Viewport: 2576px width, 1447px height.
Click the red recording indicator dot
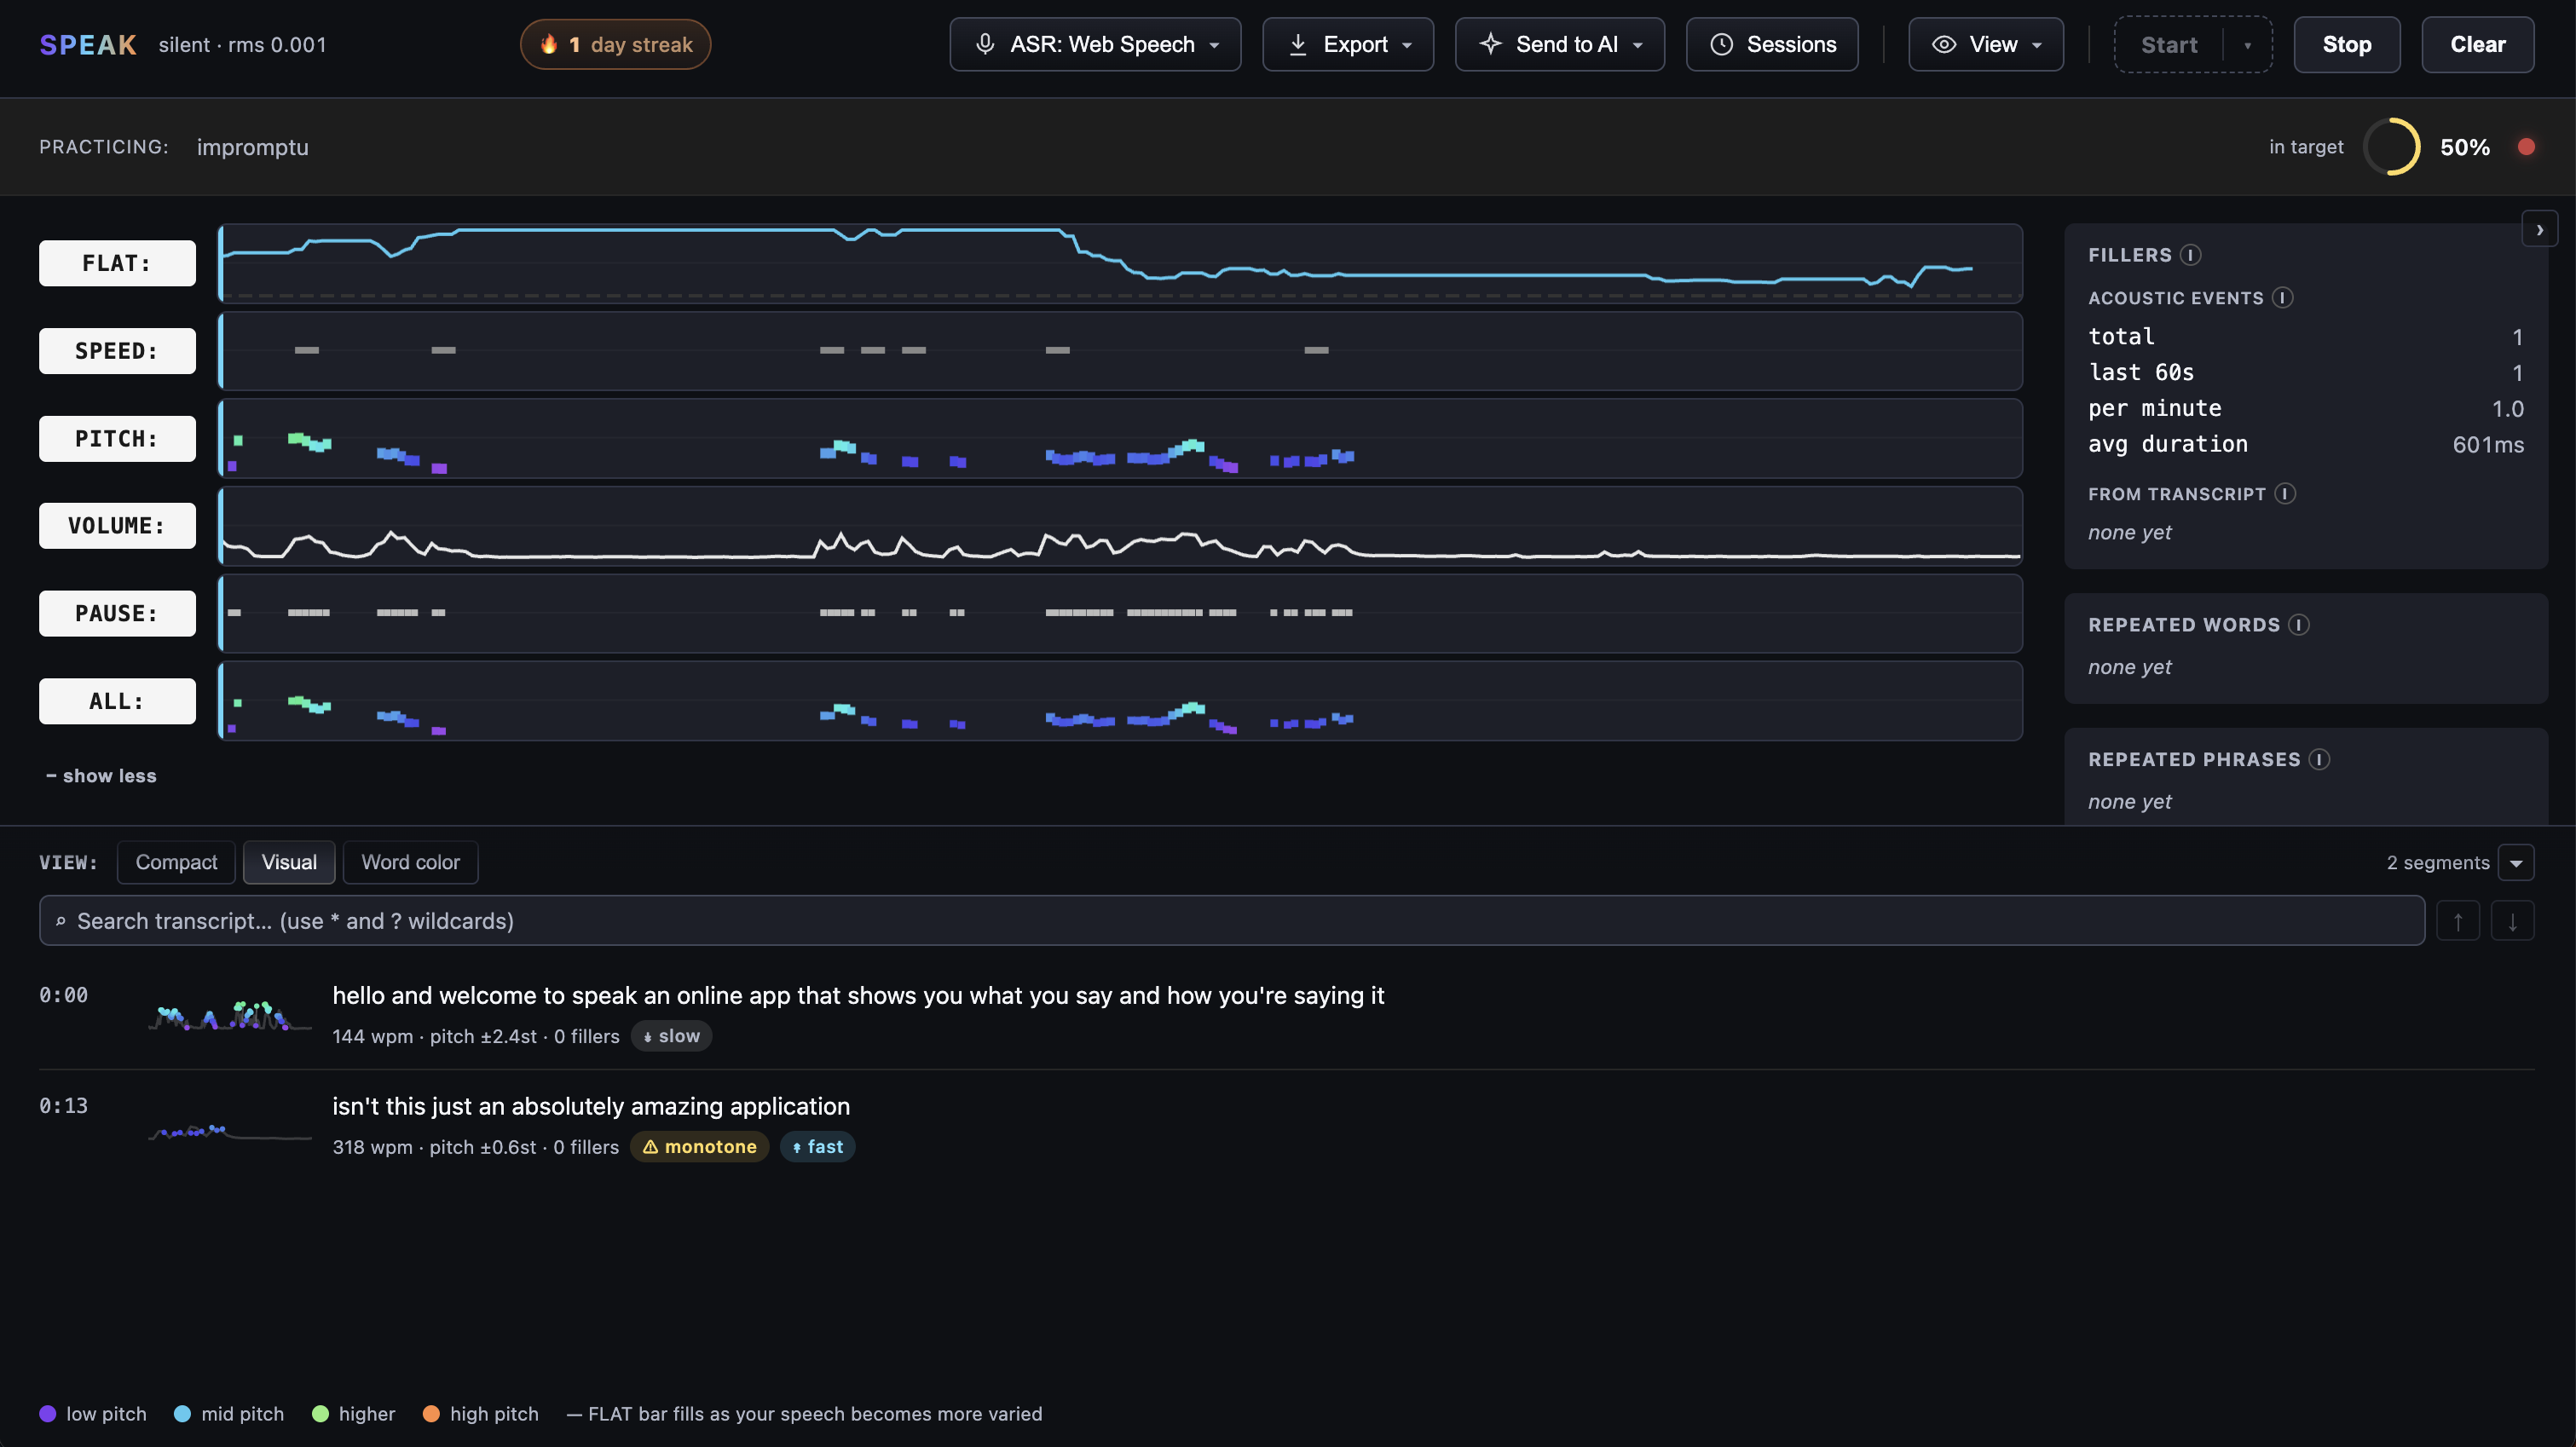point(2526,147)
